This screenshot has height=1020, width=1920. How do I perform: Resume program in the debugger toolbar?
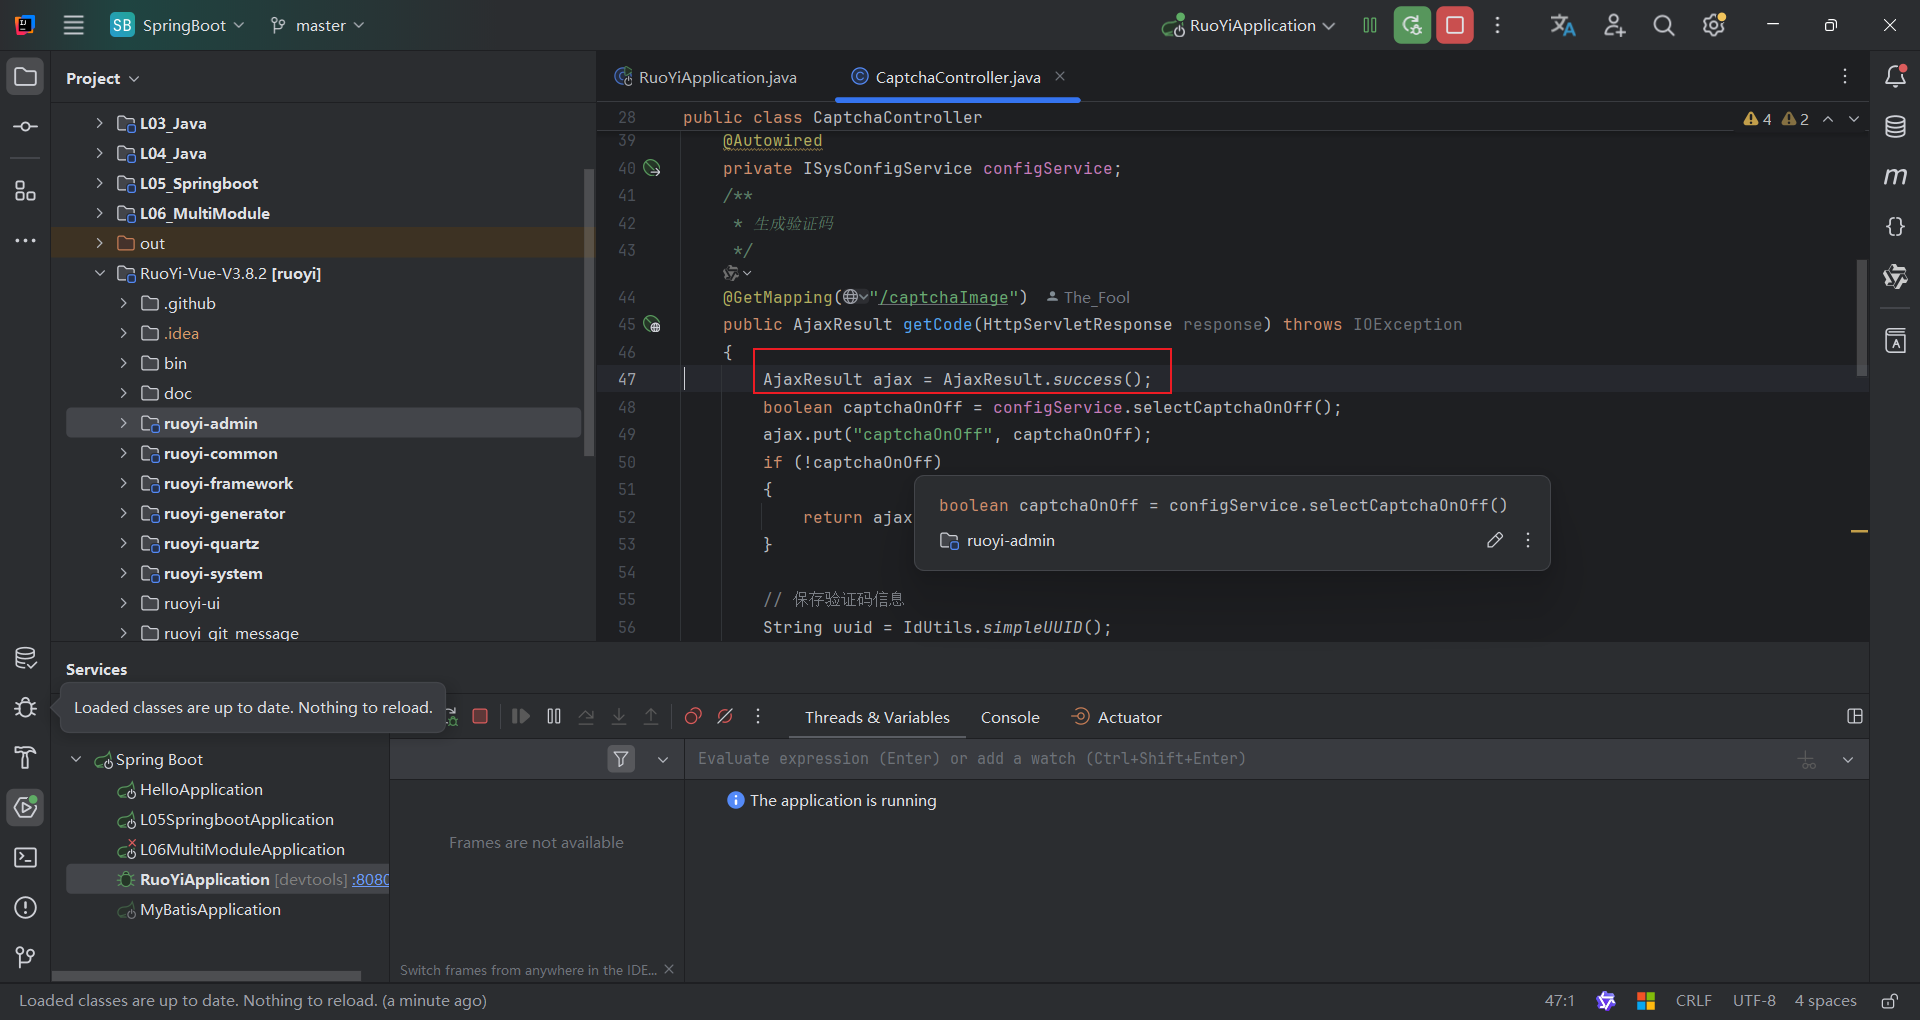point(520,717)
